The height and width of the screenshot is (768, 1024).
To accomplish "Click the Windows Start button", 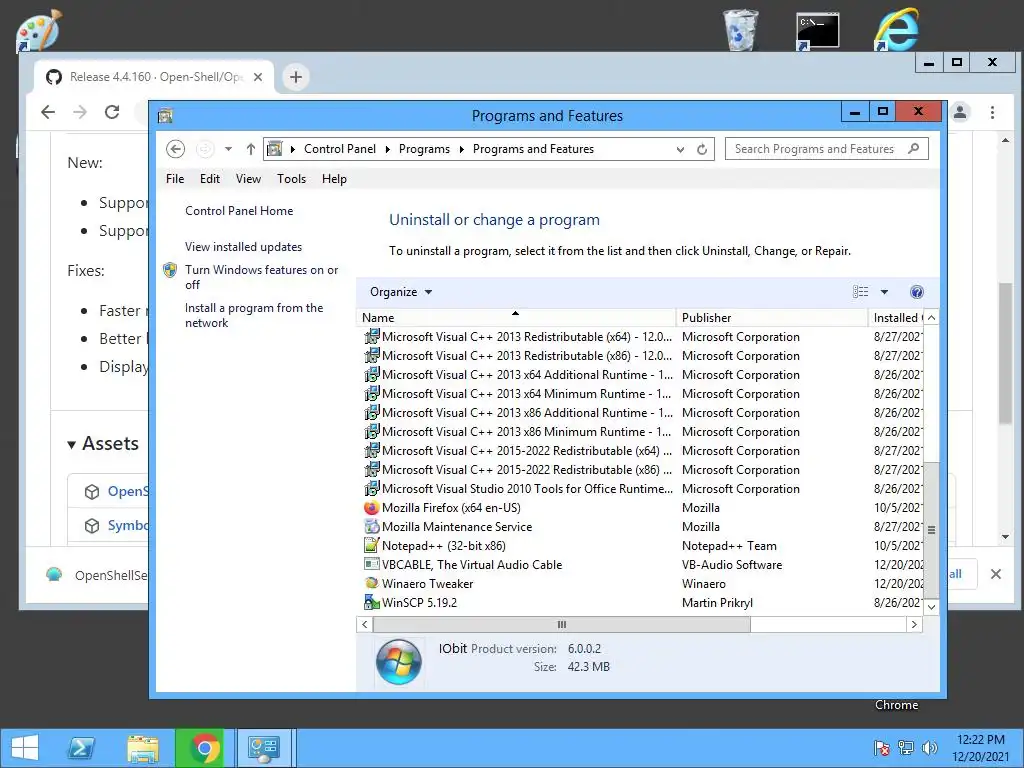I will pyautogui.click(x=25, y=748).
